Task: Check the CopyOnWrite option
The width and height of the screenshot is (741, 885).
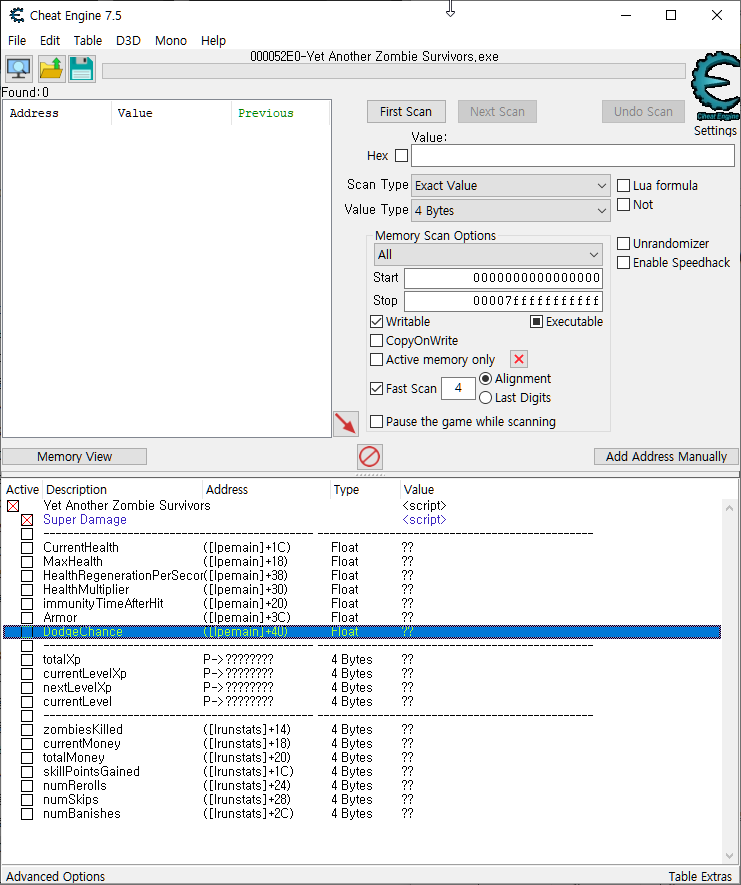Action: pos(376,340)
